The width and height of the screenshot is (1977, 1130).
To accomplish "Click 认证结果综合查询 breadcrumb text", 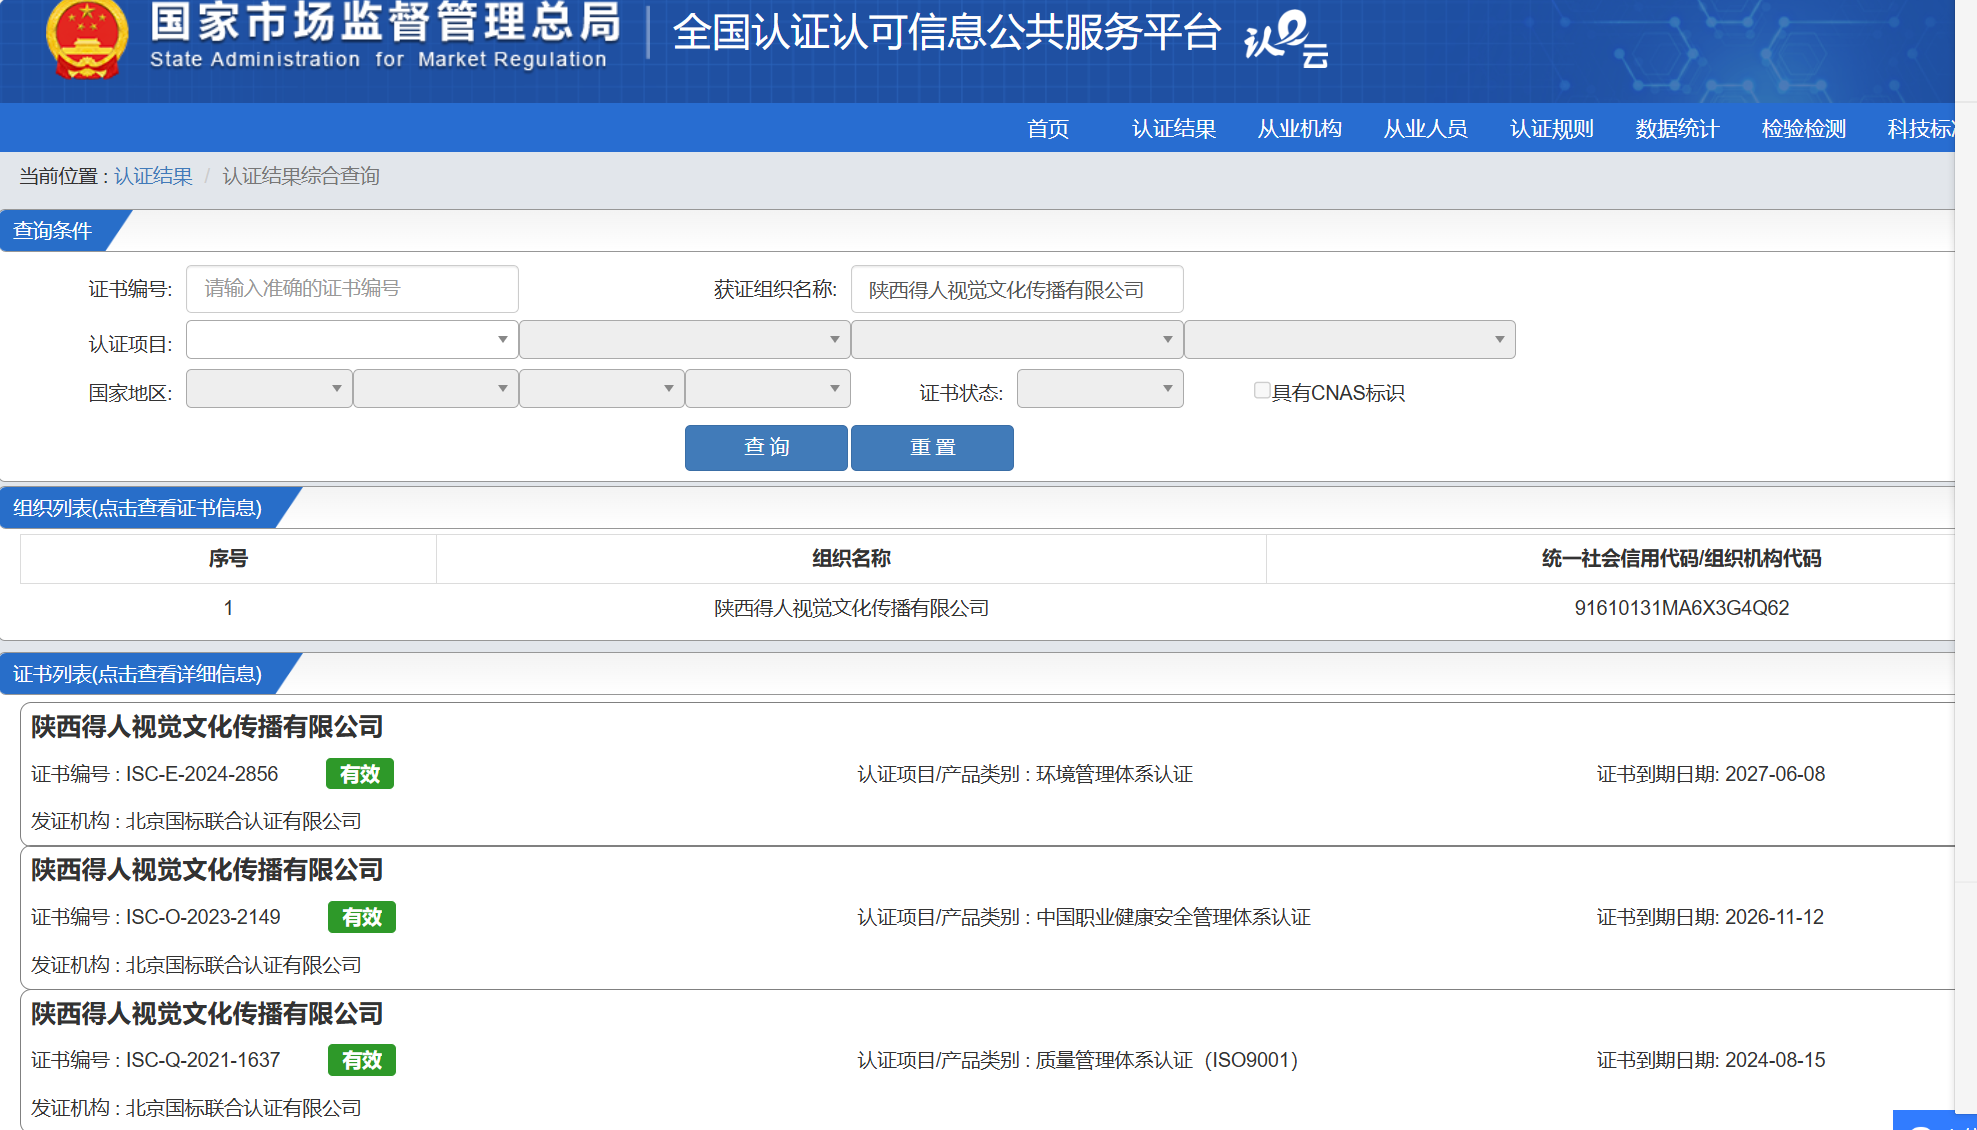I will coord(301,176).
